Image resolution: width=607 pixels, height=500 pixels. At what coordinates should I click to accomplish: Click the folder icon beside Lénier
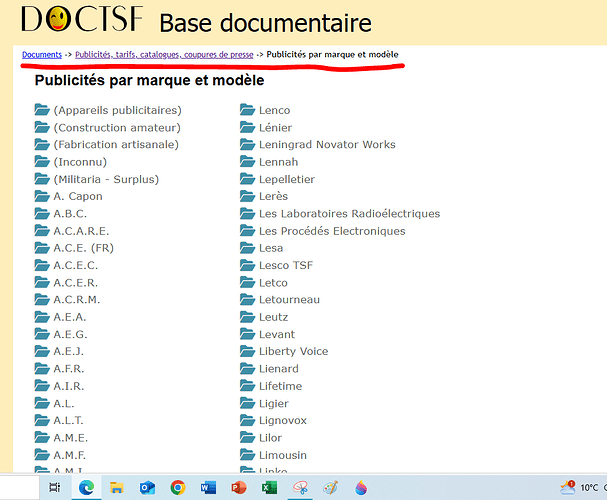pyautogui.click(x=247, y=127)
